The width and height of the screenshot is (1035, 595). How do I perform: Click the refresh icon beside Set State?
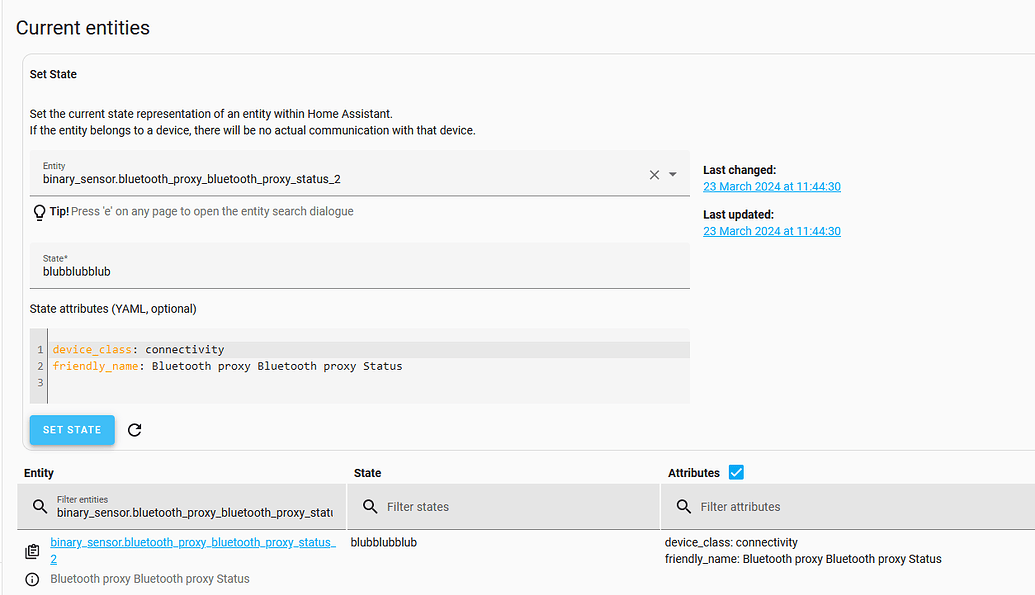tap(135, 430)
